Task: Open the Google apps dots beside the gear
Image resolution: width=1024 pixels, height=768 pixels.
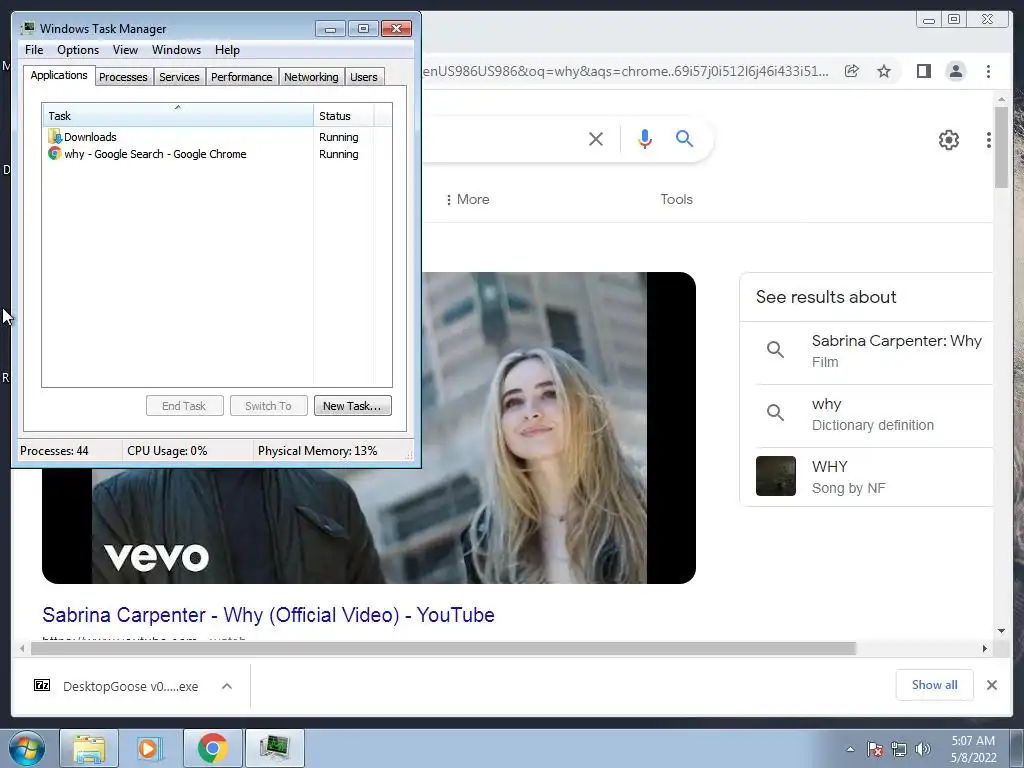Action: [x=989, y=140]
